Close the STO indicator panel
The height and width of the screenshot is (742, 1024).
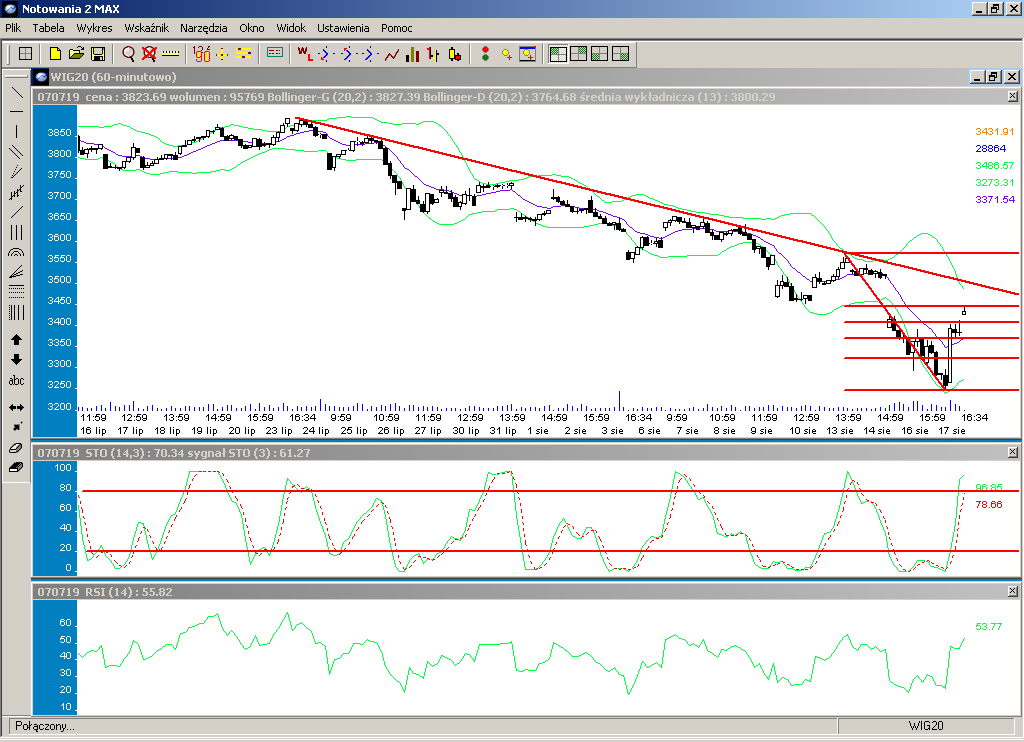click(x=1012, y=453)
